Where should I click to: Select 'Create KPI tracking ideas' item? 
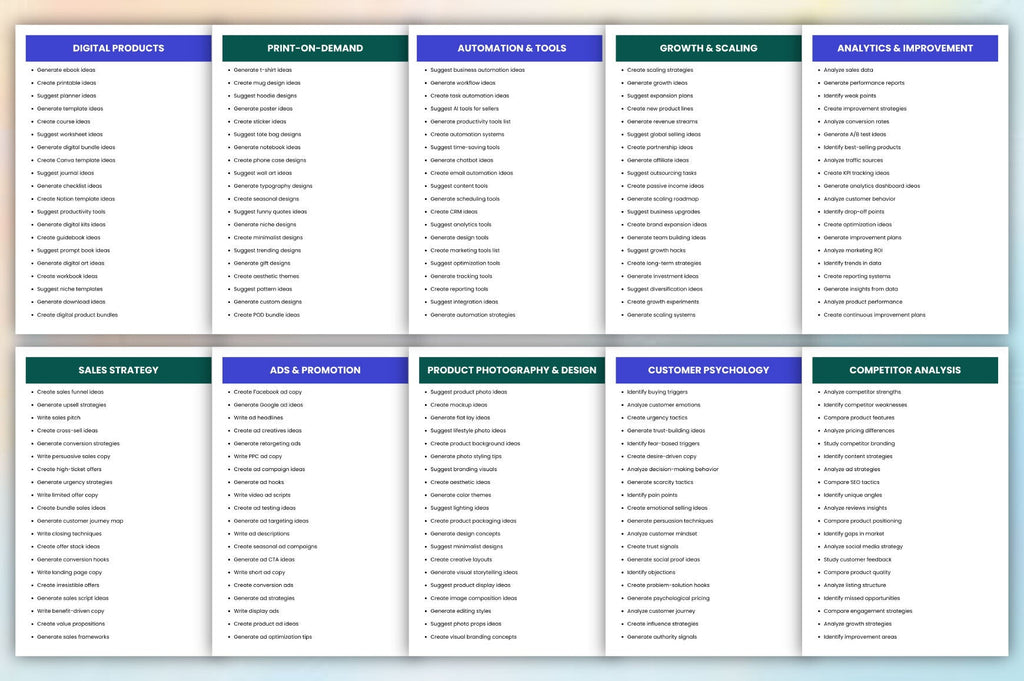(856, 173)
